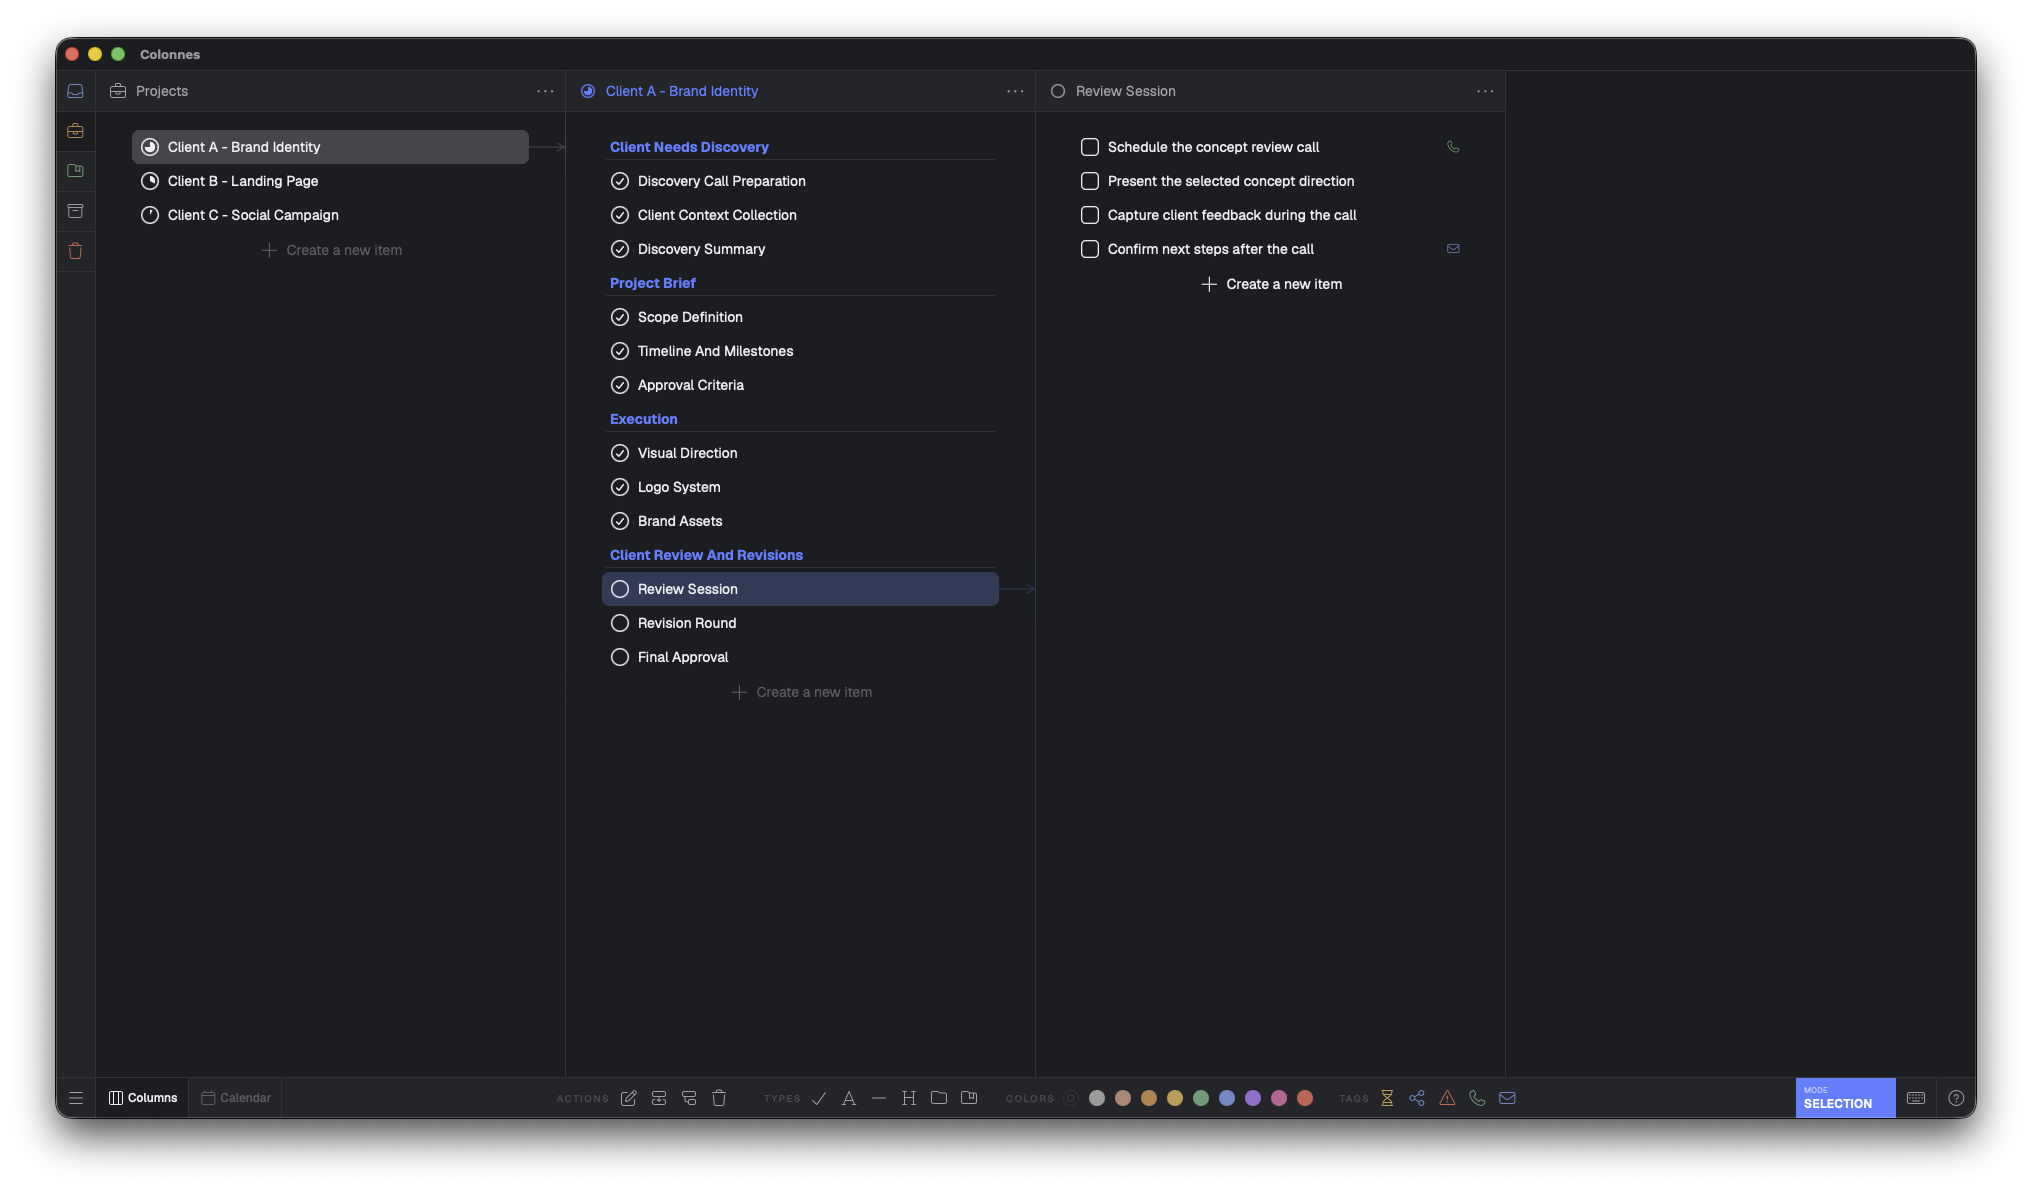
Task: Set item type to folder
Action: 939,1098
